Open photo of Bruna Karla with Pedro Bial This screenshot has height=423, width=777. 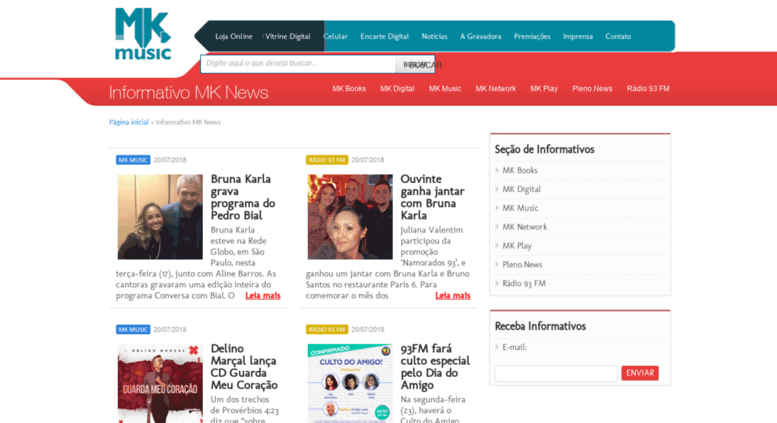160,216
